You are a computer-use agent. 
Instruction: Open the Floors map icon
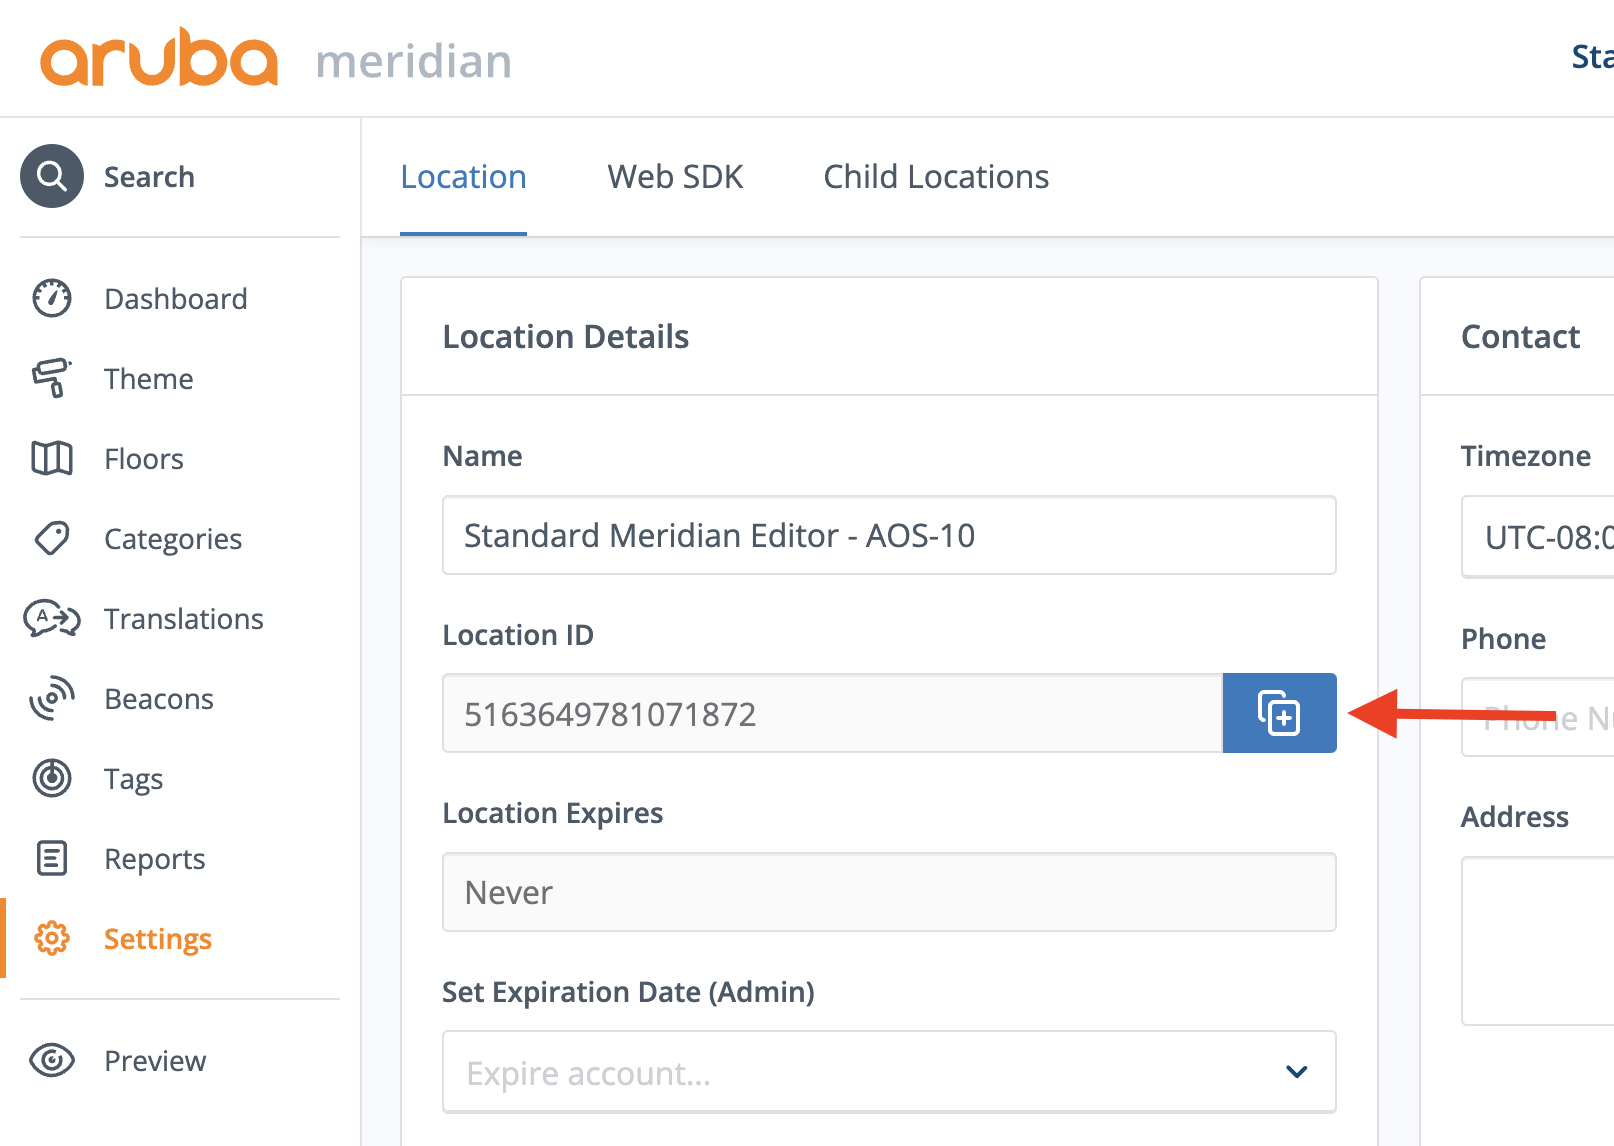coord(52,458)
